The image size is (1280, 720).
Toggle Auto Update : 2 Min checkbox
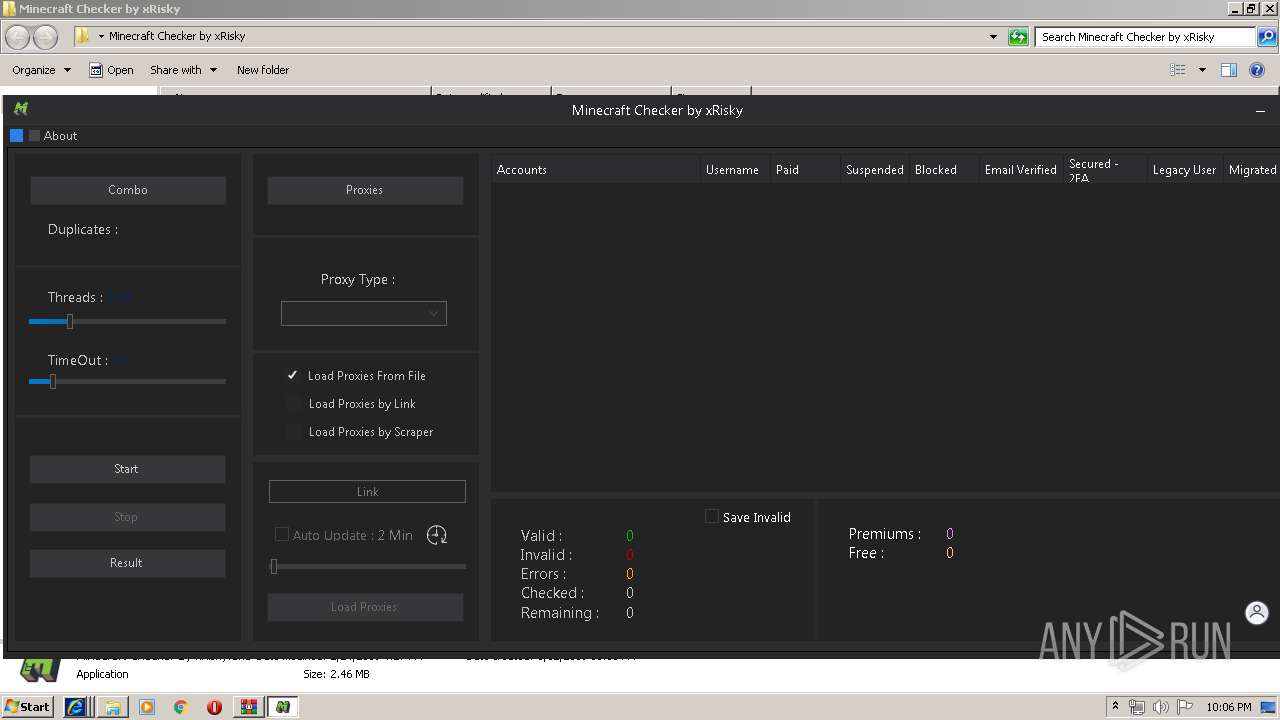(282, 534)
